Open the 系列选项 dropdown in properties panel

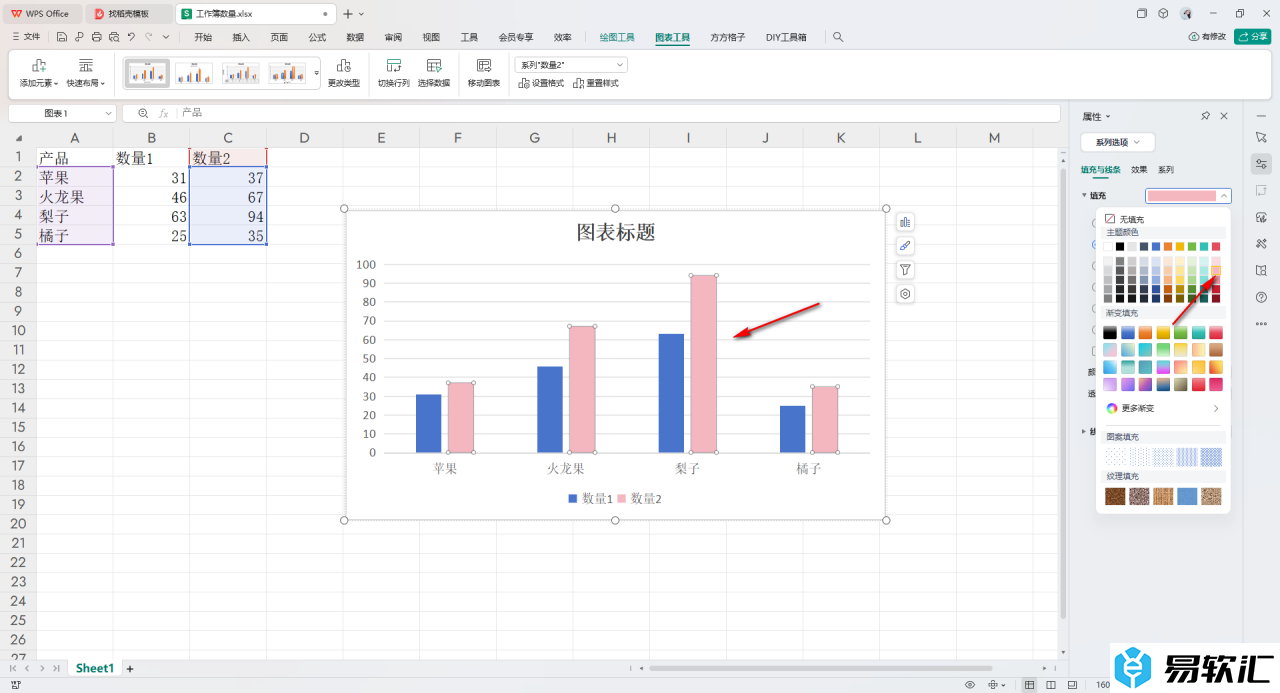(1118, 142)
